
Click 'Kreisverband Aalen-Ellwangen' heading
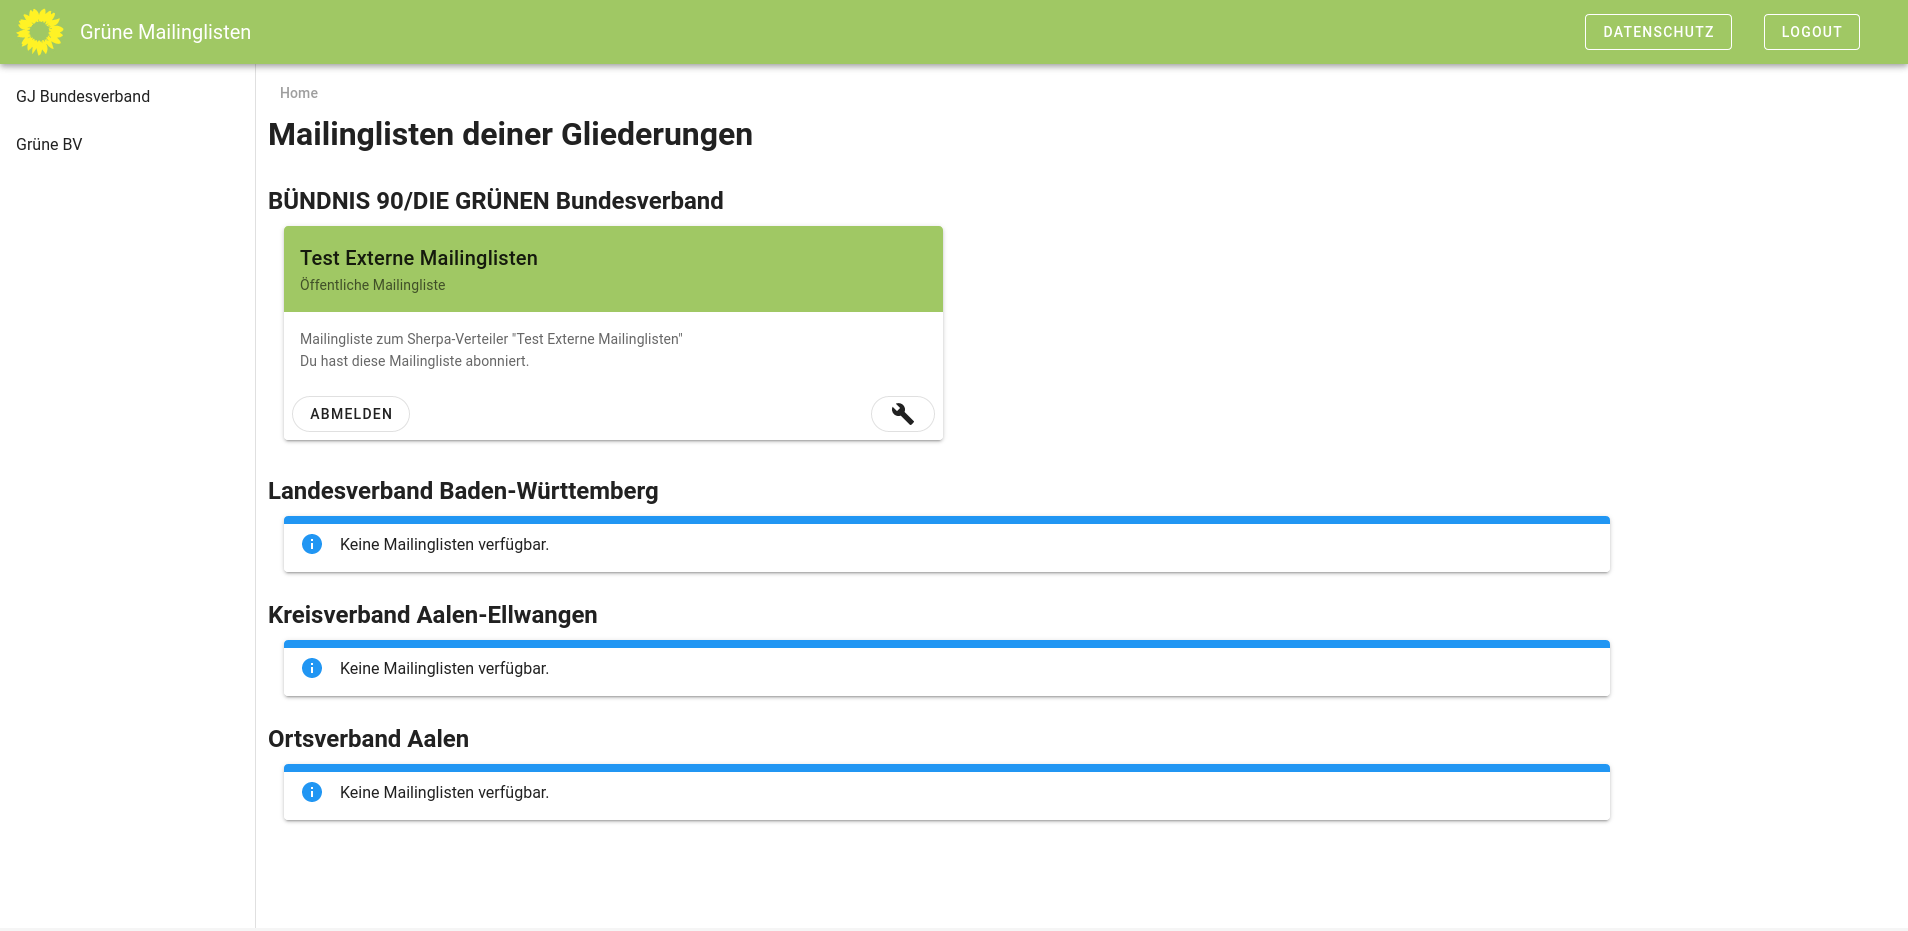(433, 615)
